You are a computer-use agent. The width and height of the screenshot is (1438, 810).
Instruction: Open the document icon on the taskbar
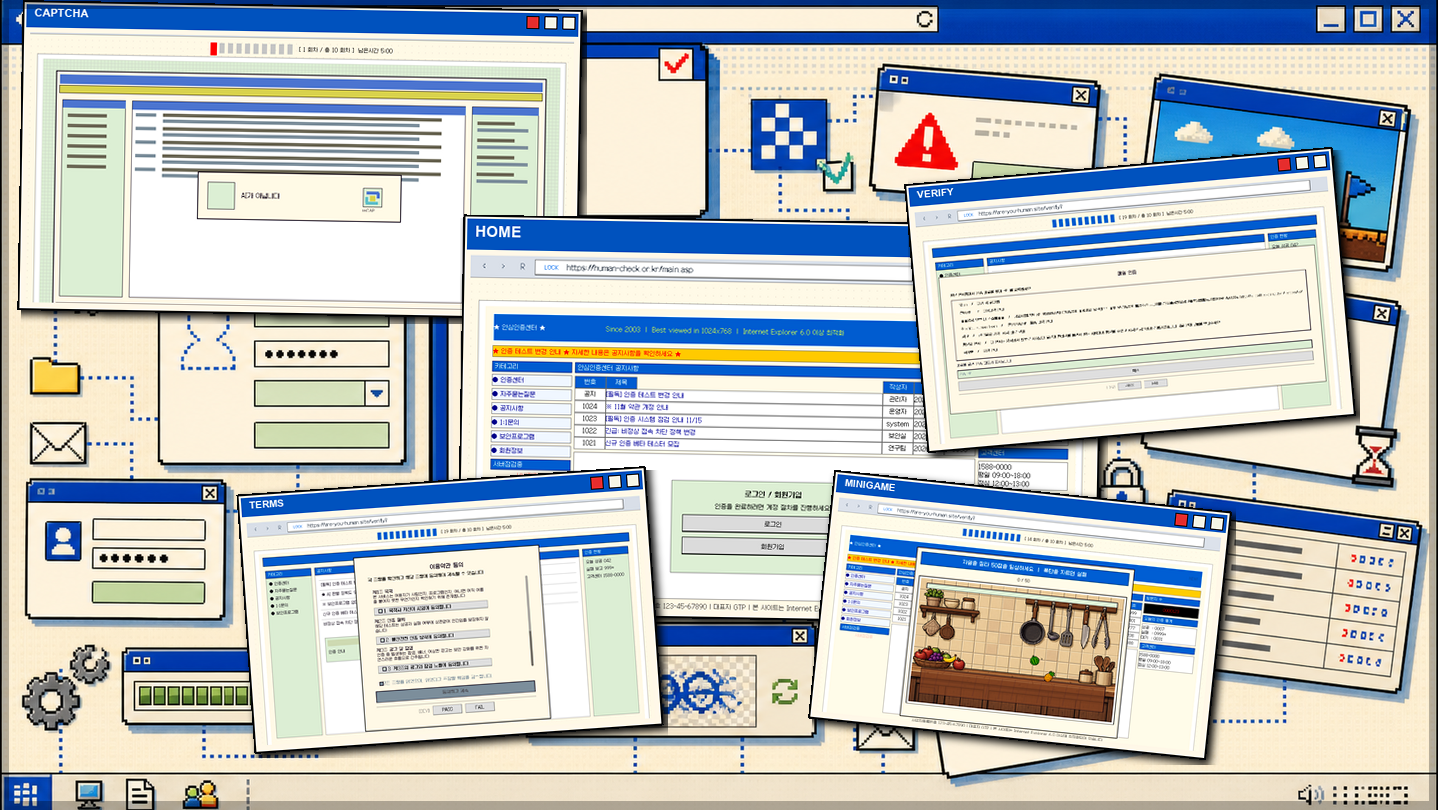pyautogui.click(x=140, y=794)
